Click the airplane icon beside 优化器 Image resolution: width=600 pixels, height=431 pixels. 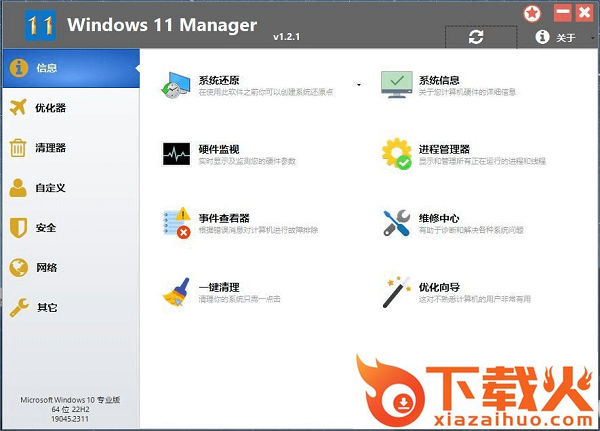[x=18, y=107]
